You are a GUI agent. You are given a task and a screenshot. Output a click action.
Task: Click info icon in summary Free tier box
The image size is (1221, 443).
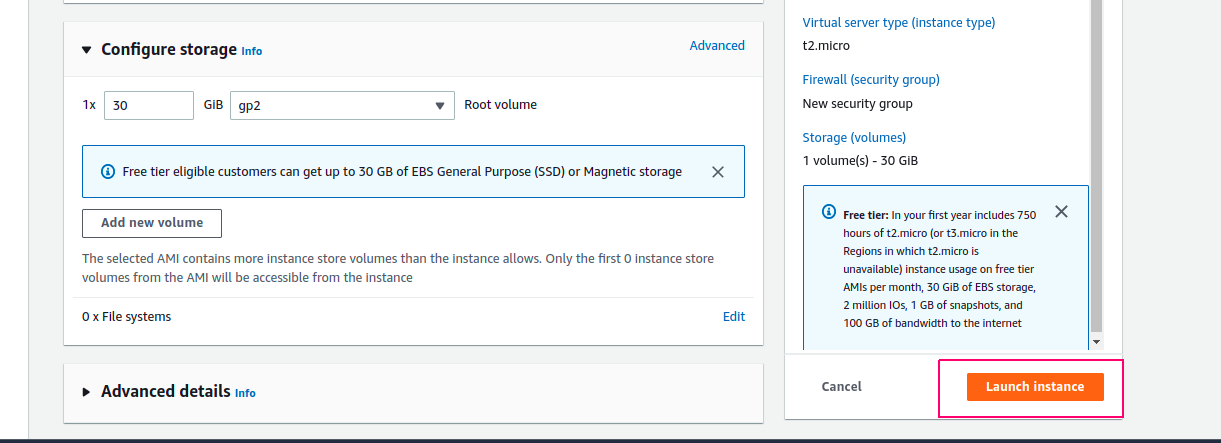coord(829,212)
